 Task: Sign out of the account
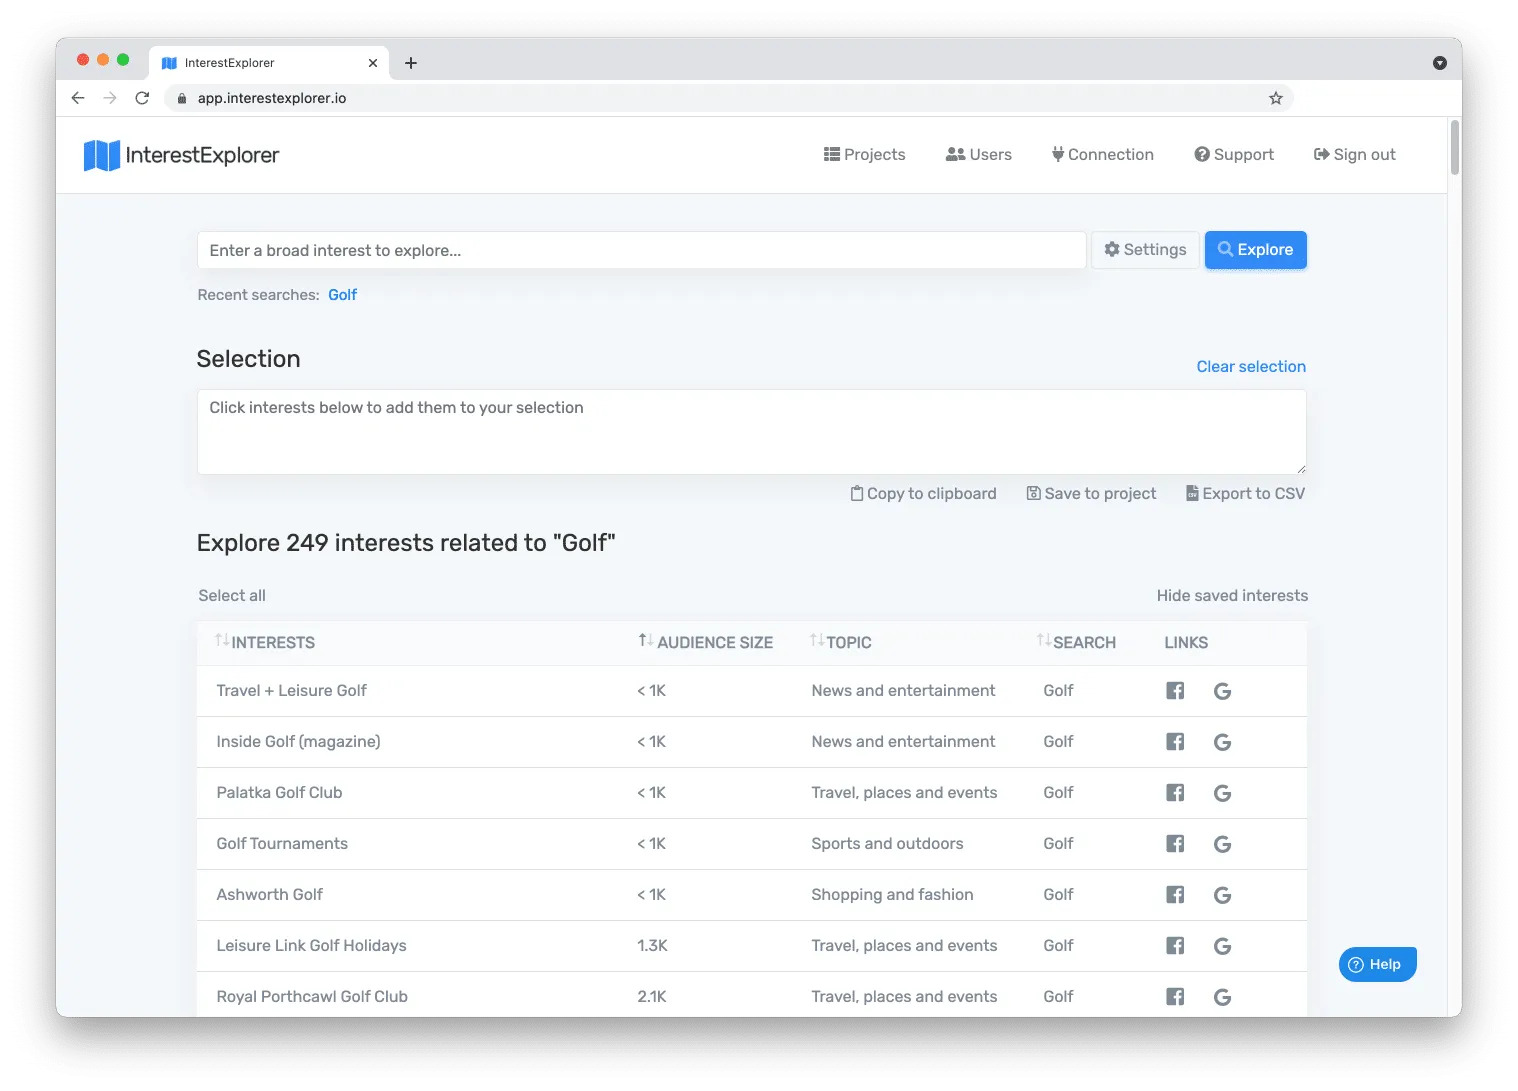[x=1355, y=155]
